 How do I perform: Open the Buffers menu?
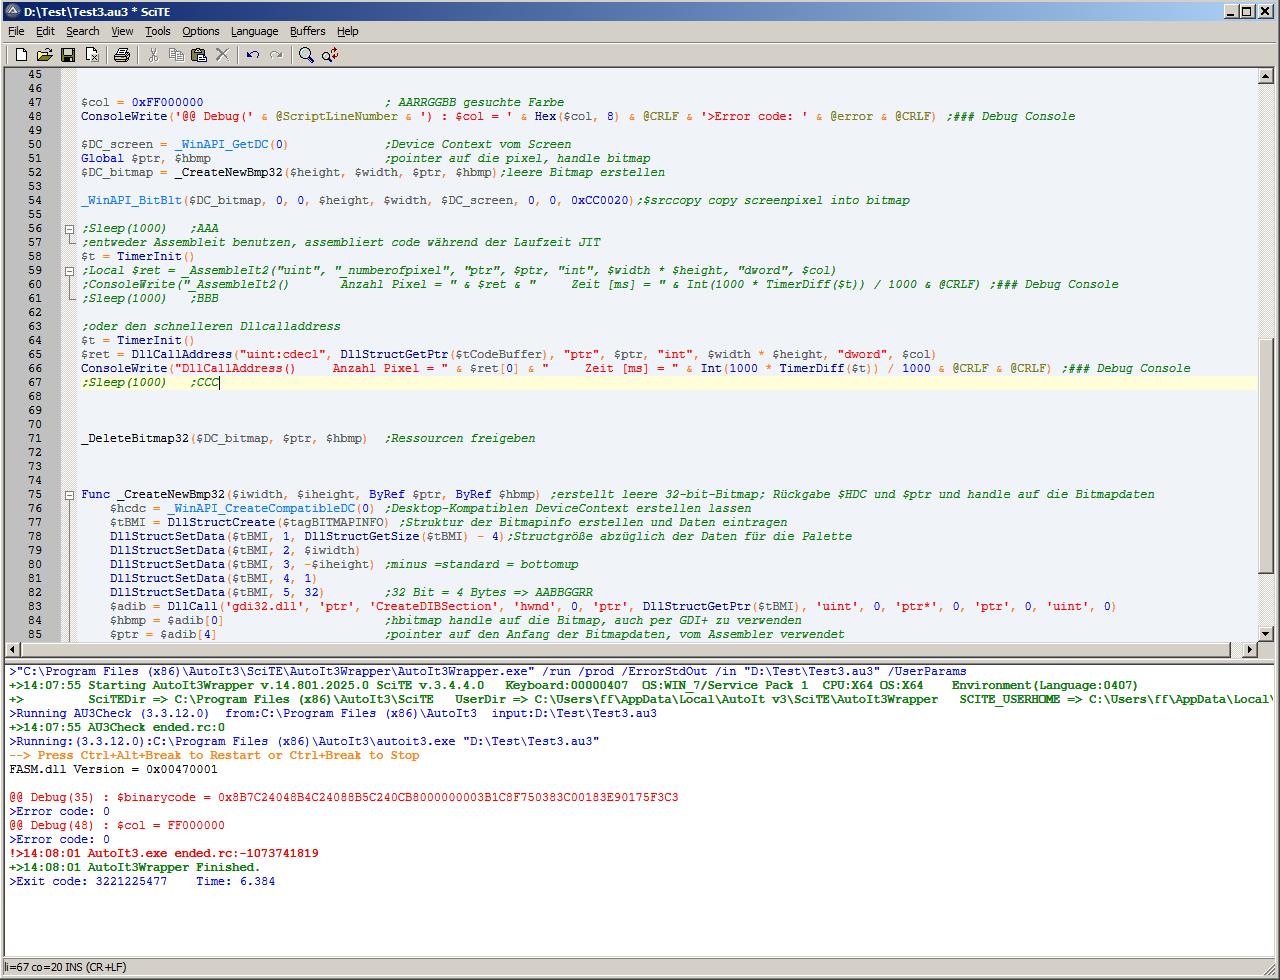(x=307, y=31)
